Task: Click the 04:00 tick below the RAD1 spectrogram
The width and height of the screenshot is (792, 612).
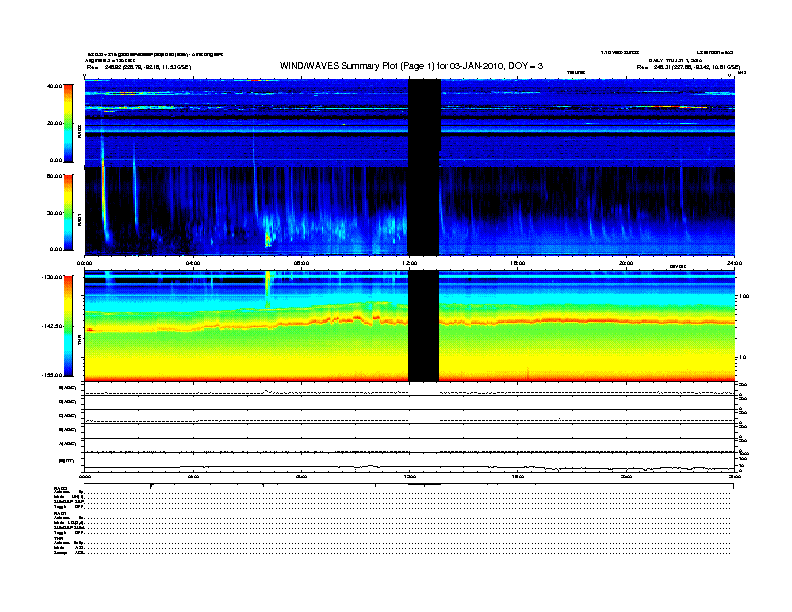Action: 193,263
